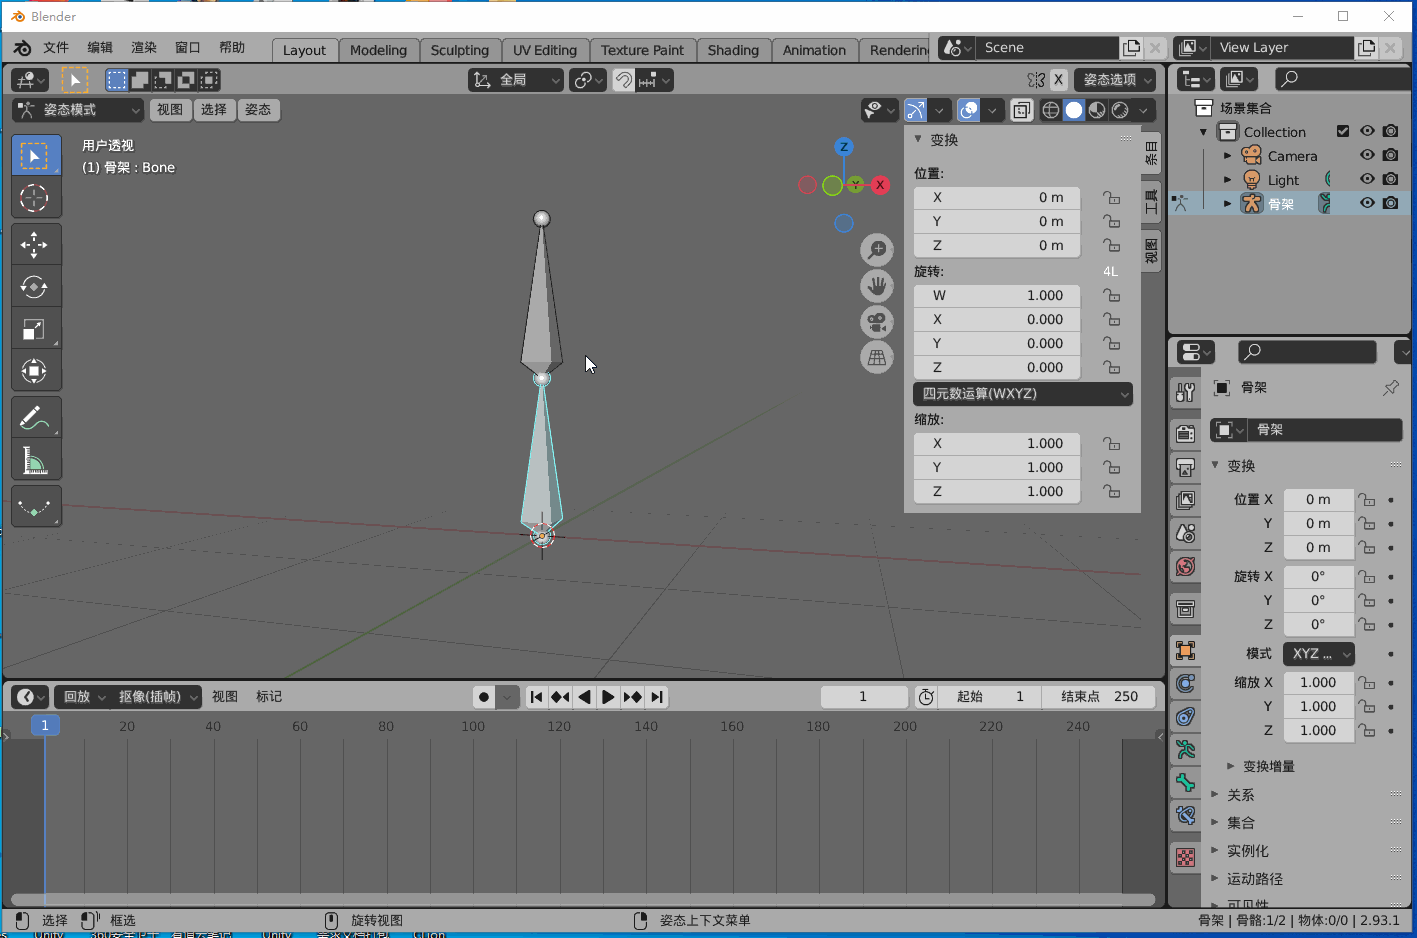
Task: Click the 姿态 button in viewport header
Action: coord(258,110)
